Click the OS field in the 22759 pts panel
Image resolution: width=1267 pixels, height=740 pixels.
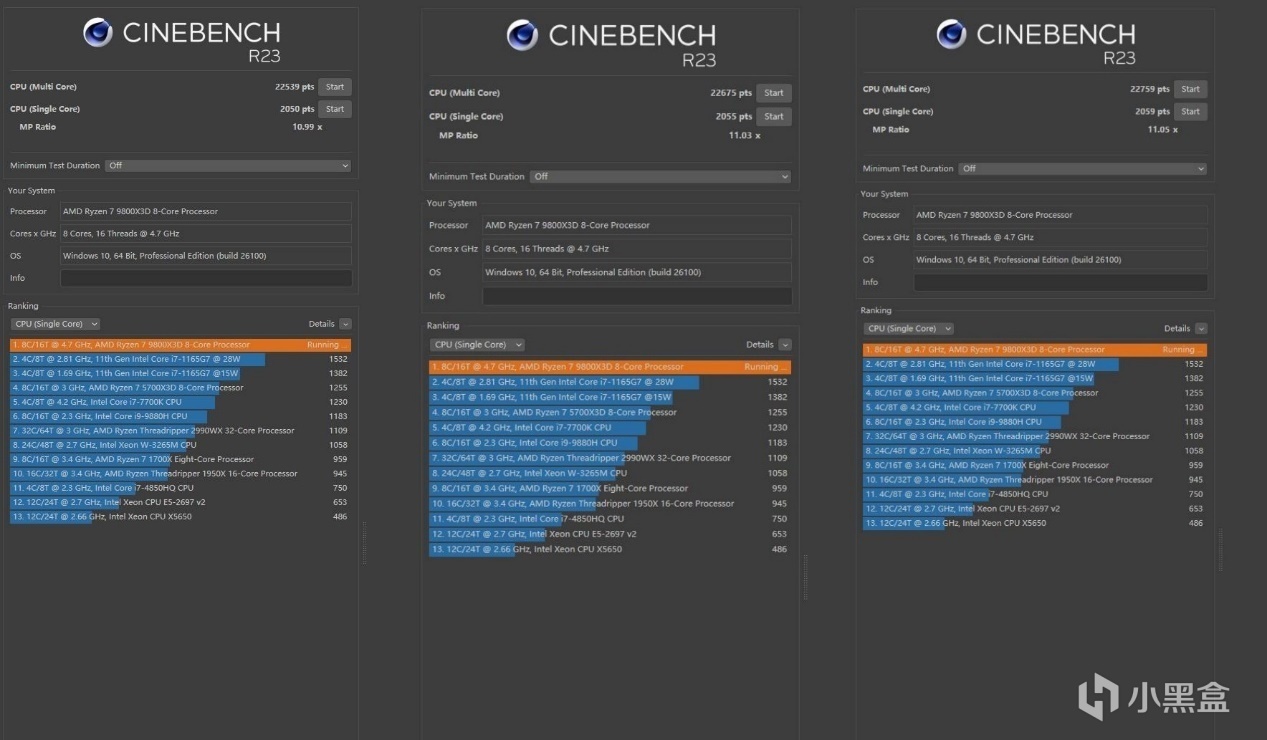pos(1060,260)
